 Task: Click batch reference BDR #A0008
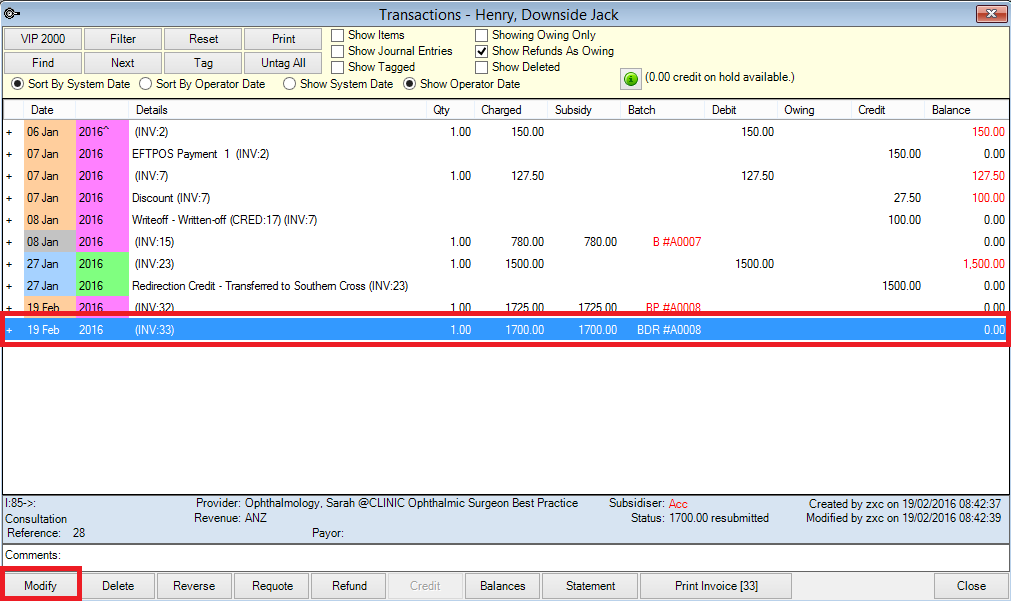click(x=669, y=330)
